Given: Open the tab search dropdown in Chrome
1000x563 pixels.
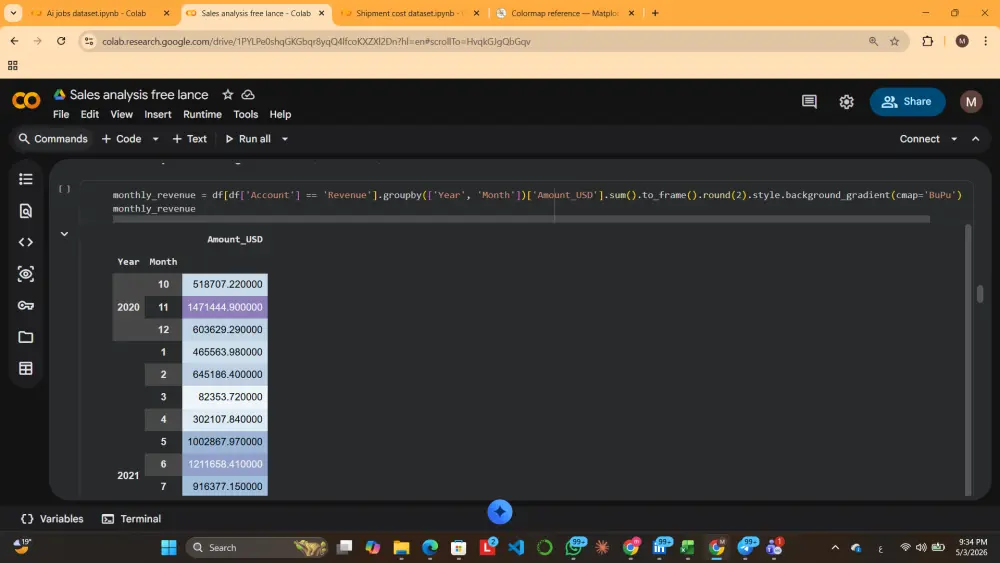Looking at the screenshot, I should (x=13, y=13).
